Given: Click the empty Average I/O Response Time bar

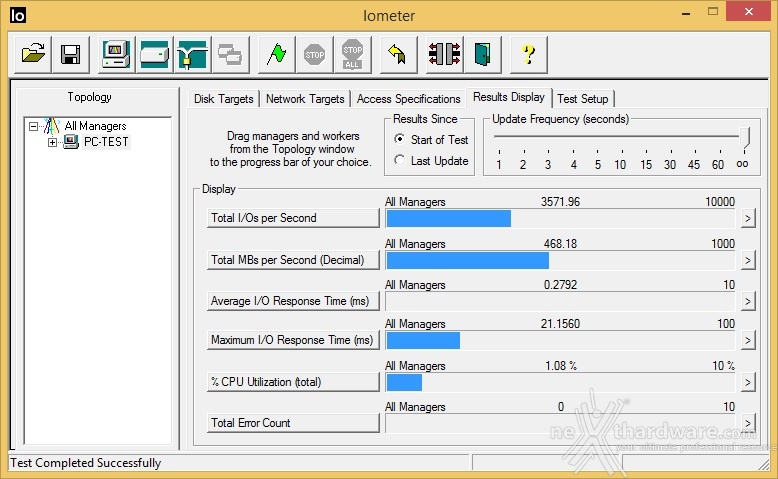Looking at the screenshot, I should click(x=560, y=302).
